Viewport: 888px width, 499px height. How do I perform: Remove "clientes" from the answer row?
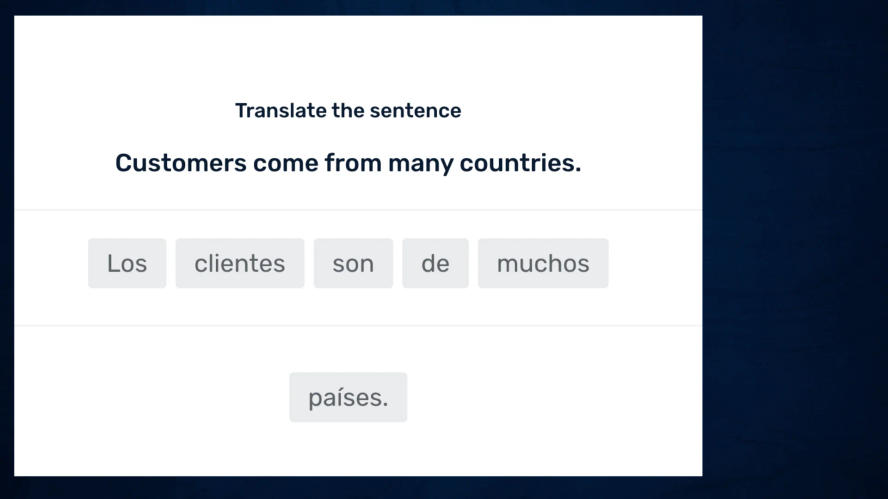[x=240, y=263]
